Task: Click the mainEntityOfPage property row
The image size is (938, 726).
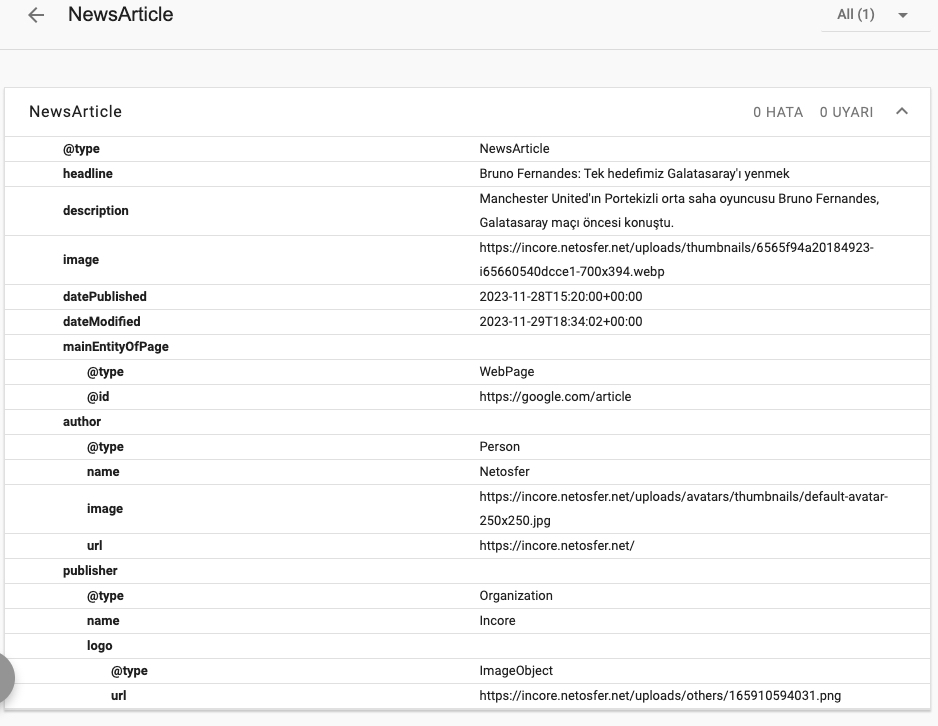Action: pyautogui.click(x=468, y=347)
